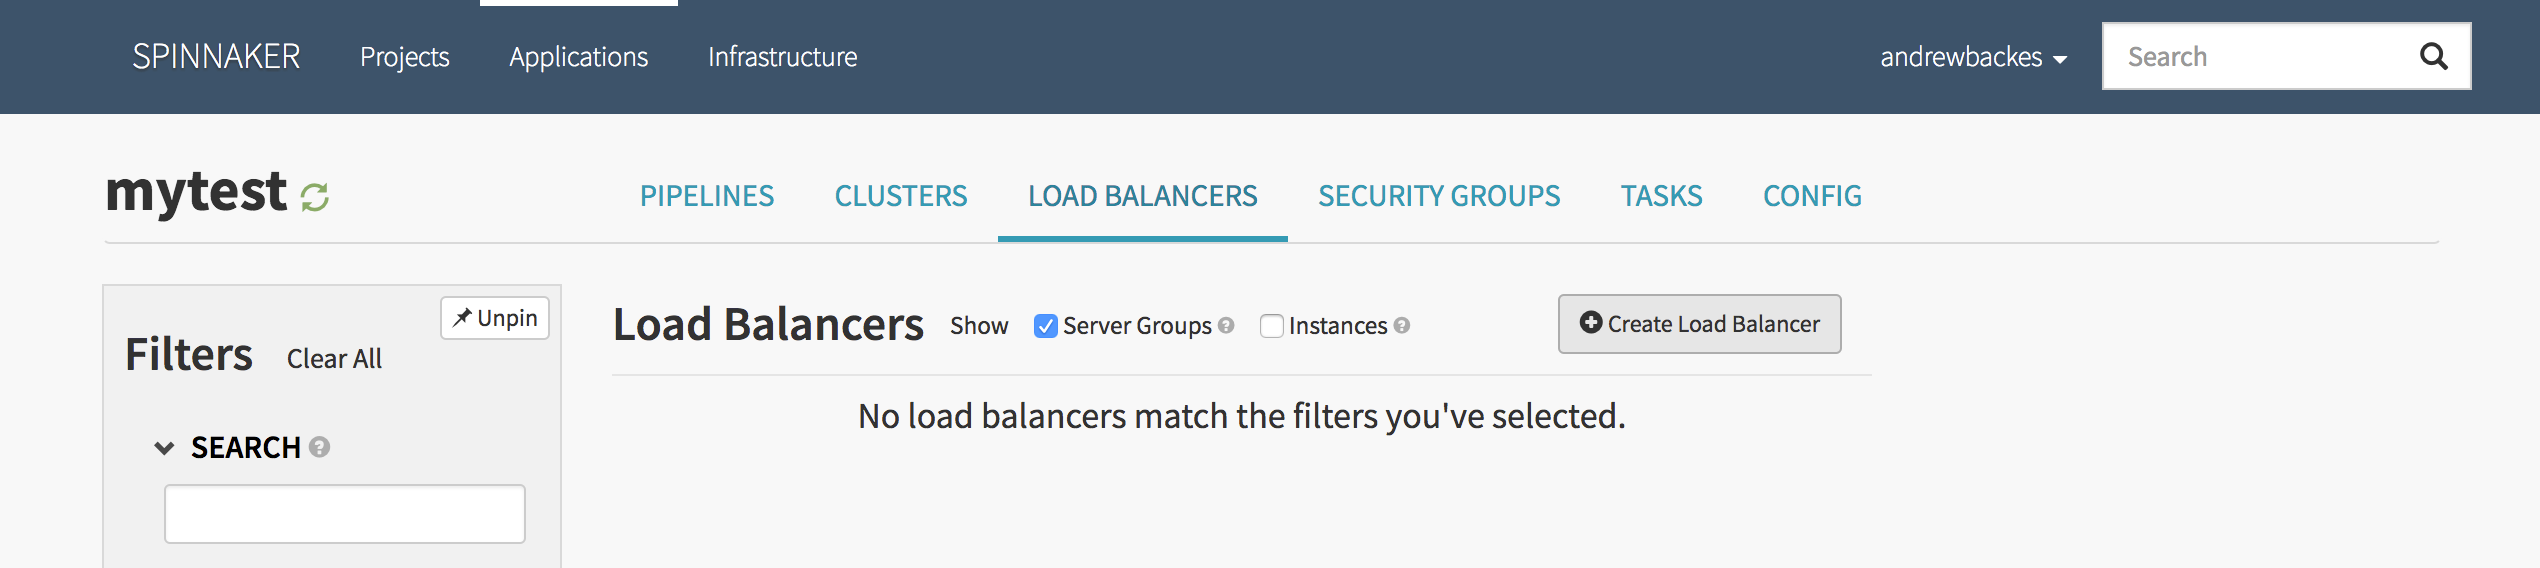Collapse the SEARCH filter section chevron
Image resolution: width=2540 pixels, height=568 pixels.
pos(164,447)
